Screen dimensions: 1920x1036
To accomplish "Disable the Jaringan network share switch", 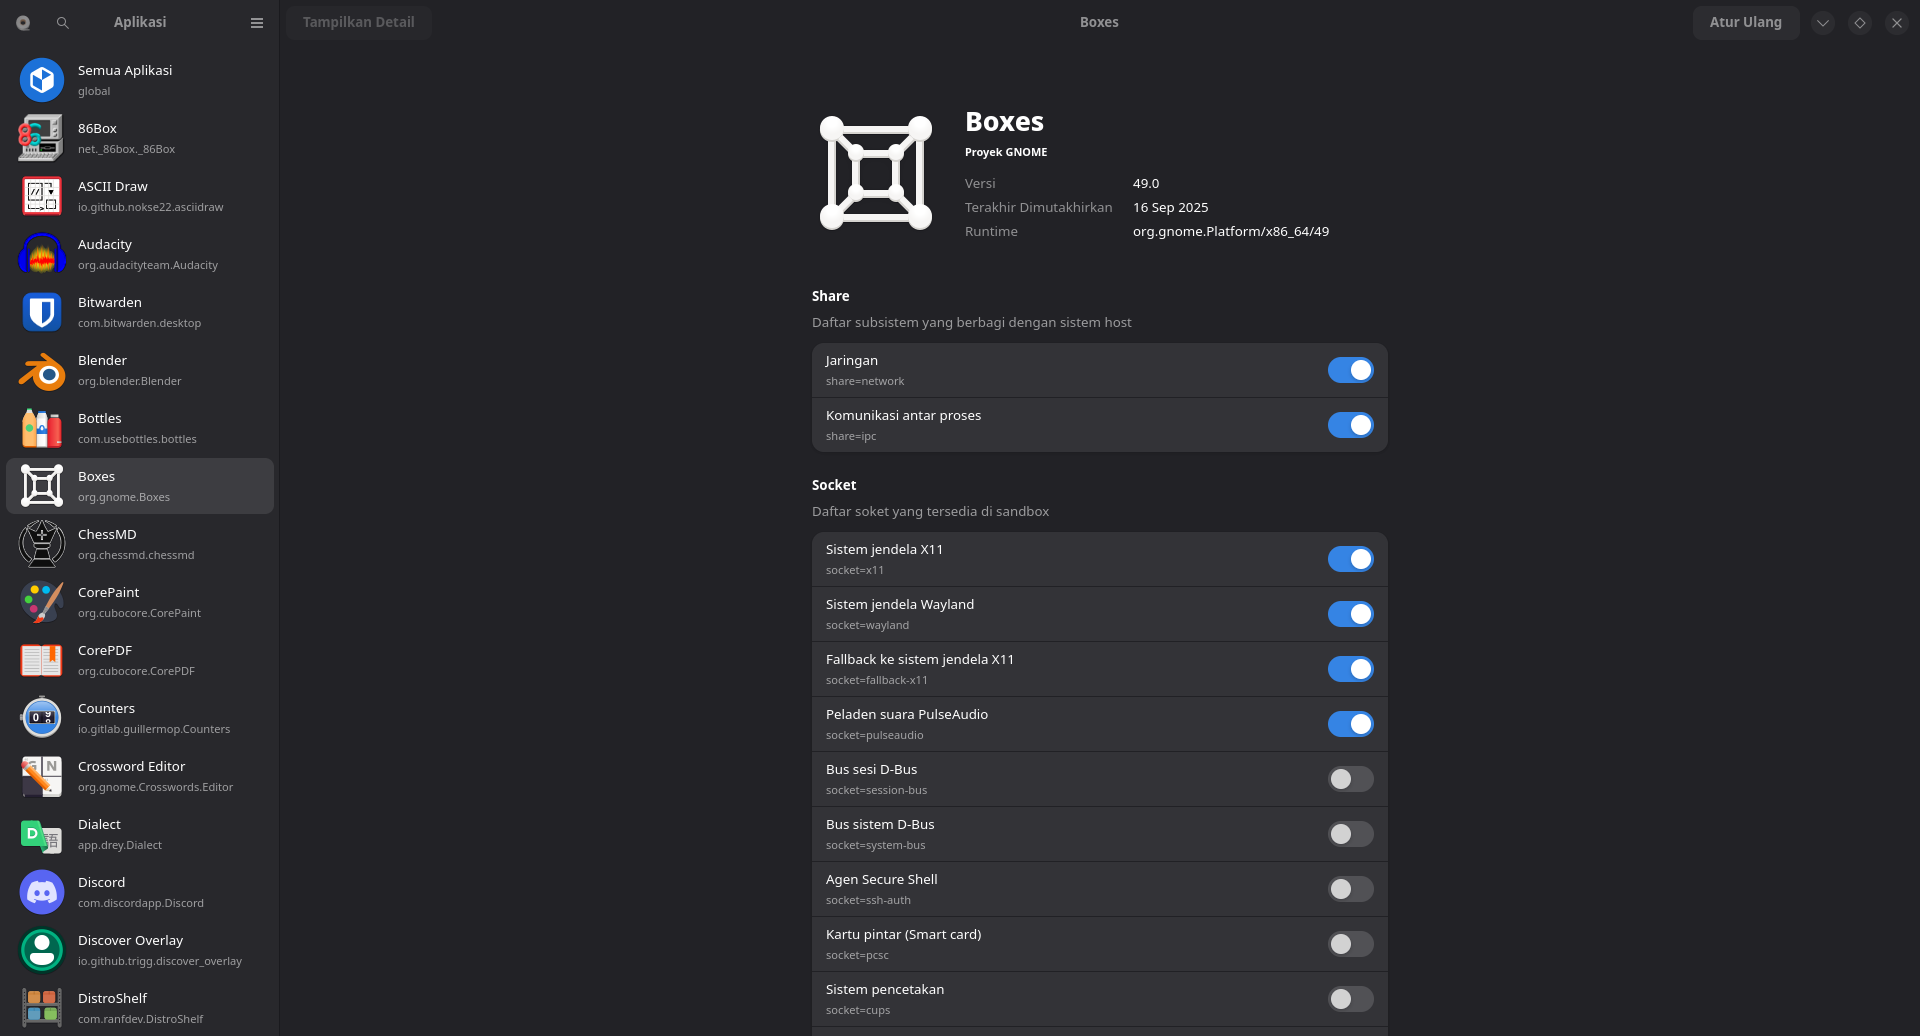I will click(x=1350, y=370).
